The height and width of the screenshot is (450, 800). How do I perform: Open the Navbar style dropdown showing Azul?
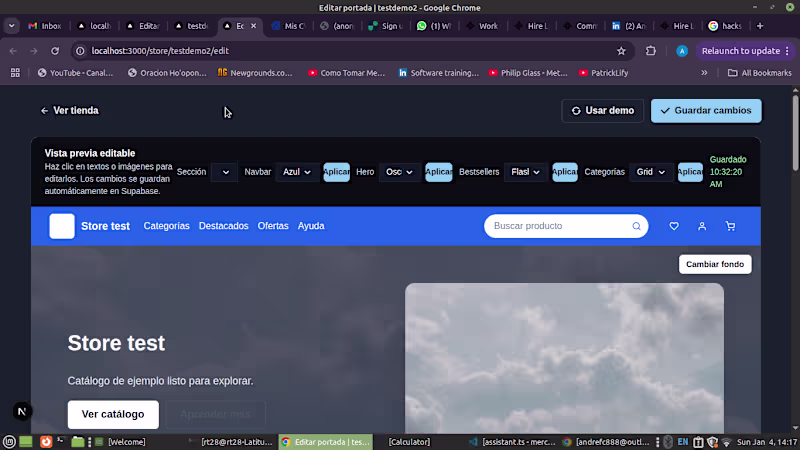tap(297, 172)
